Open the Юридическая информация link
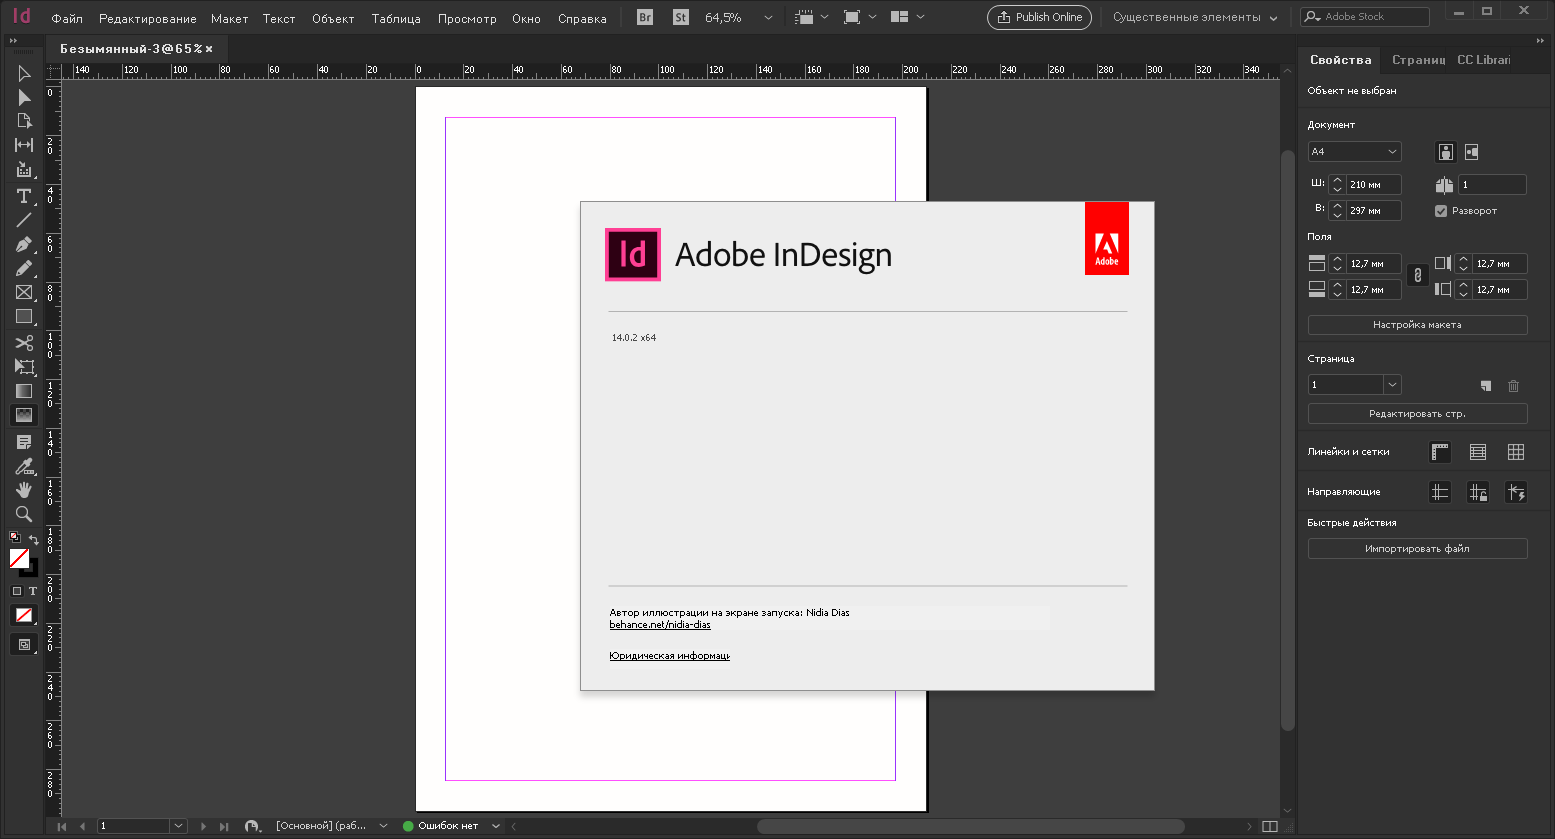Viewport: 1555px width, 839px height. 669,656
